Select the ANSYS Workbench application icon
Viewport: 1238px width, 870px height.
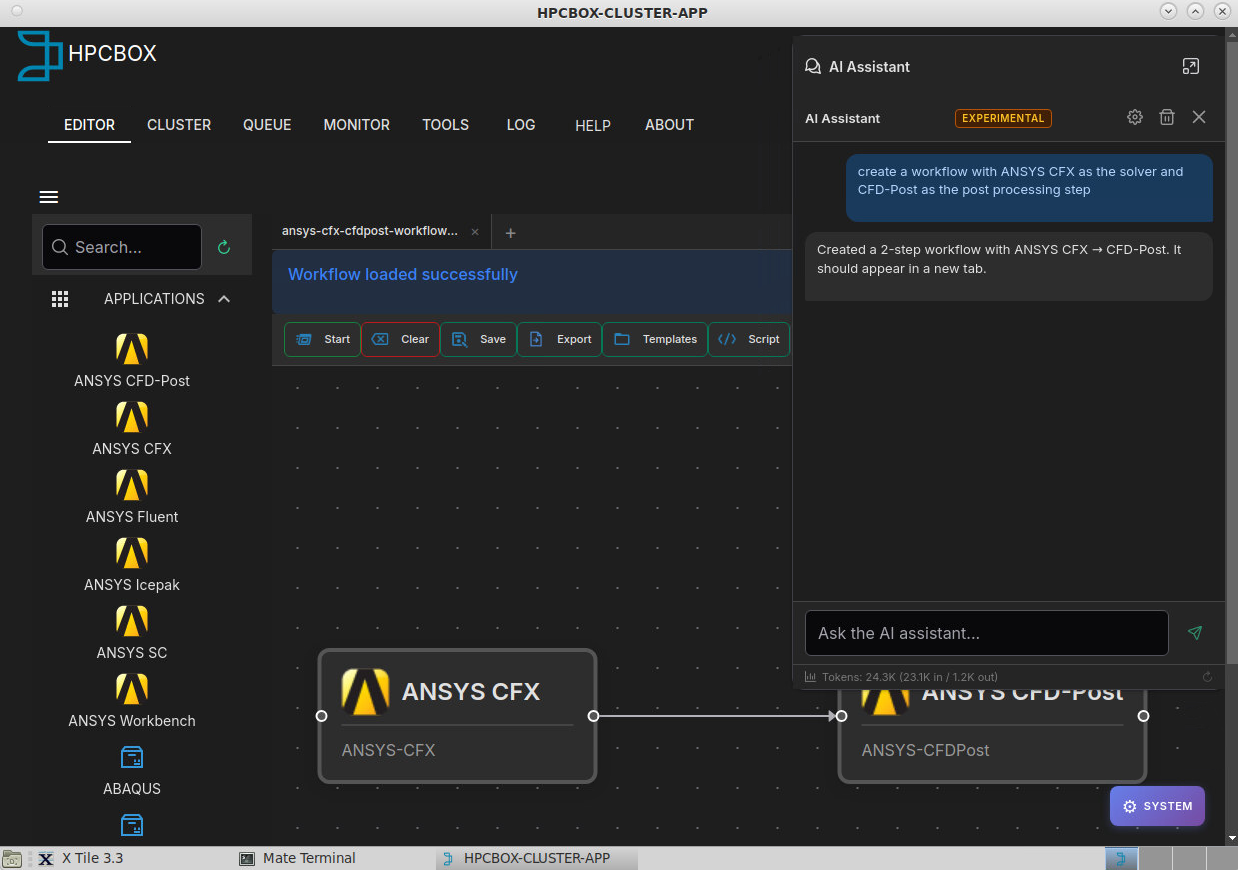tap(132, 688)
